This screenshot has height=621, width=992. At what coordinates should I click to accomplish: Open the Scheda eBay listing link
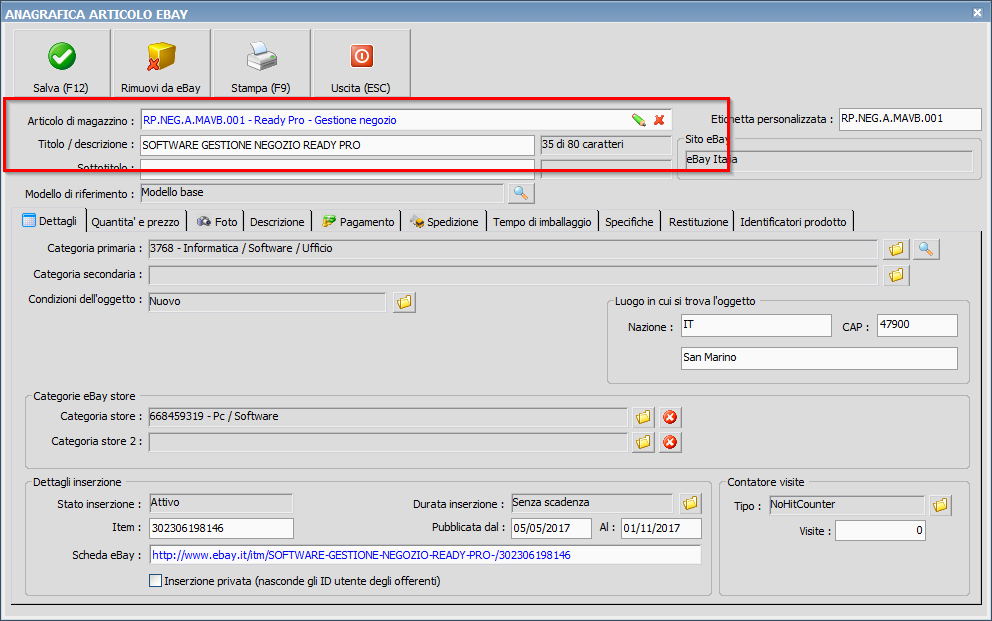click(x=361, y=555)
